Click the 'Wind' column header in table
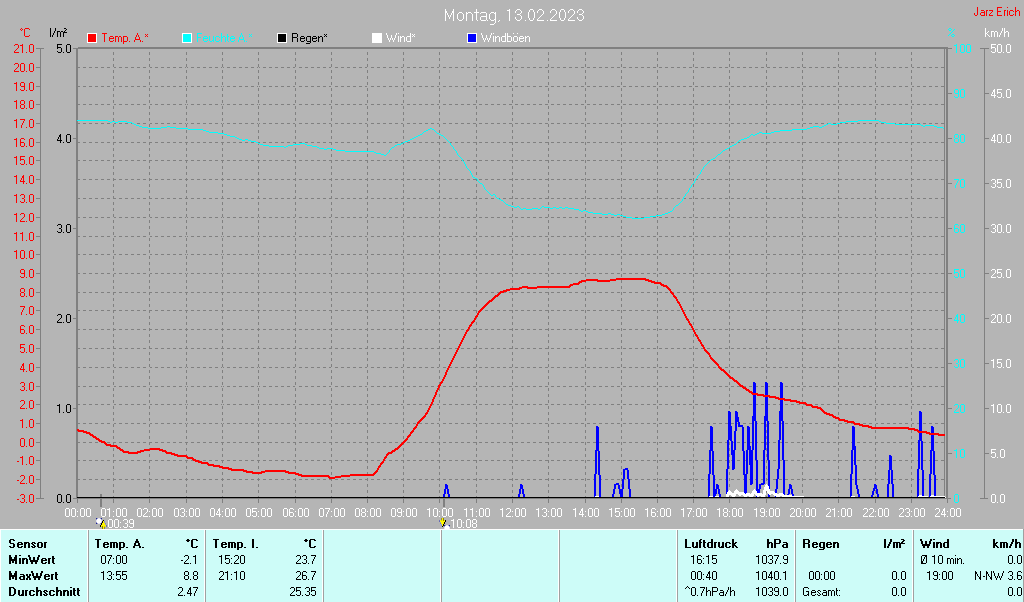The width and height of the screenshot is (1024, 602). 935,544
